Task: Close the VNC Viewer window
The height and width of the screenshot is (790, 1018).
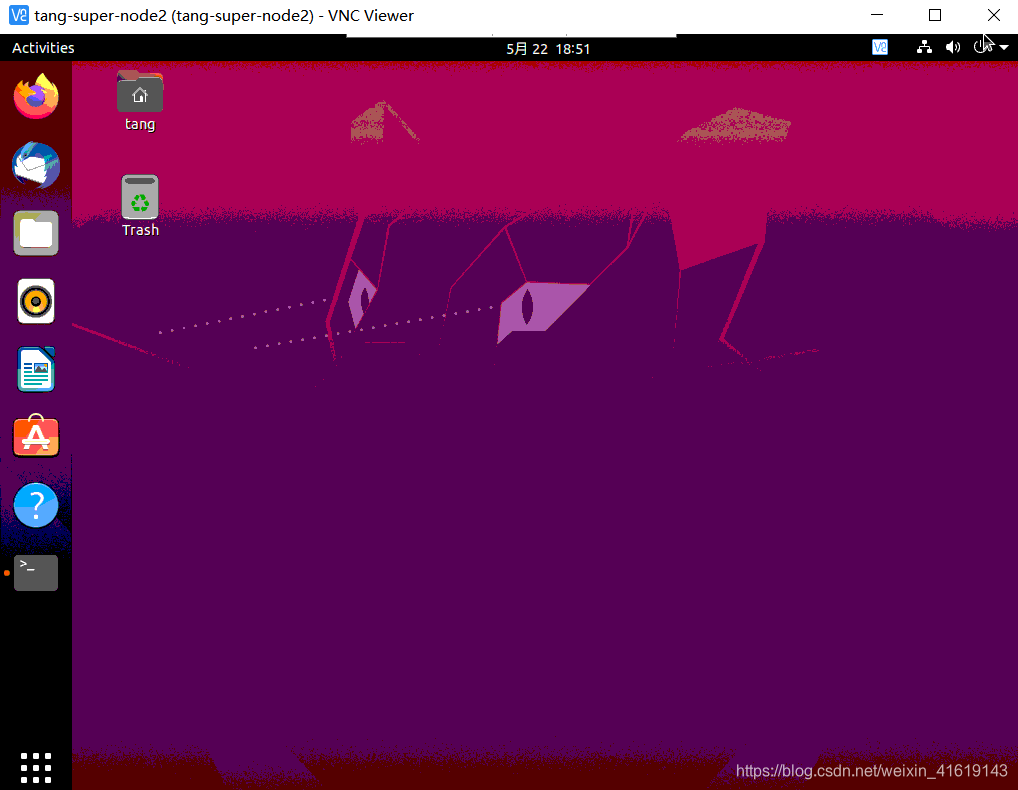Action: (993, 15)
